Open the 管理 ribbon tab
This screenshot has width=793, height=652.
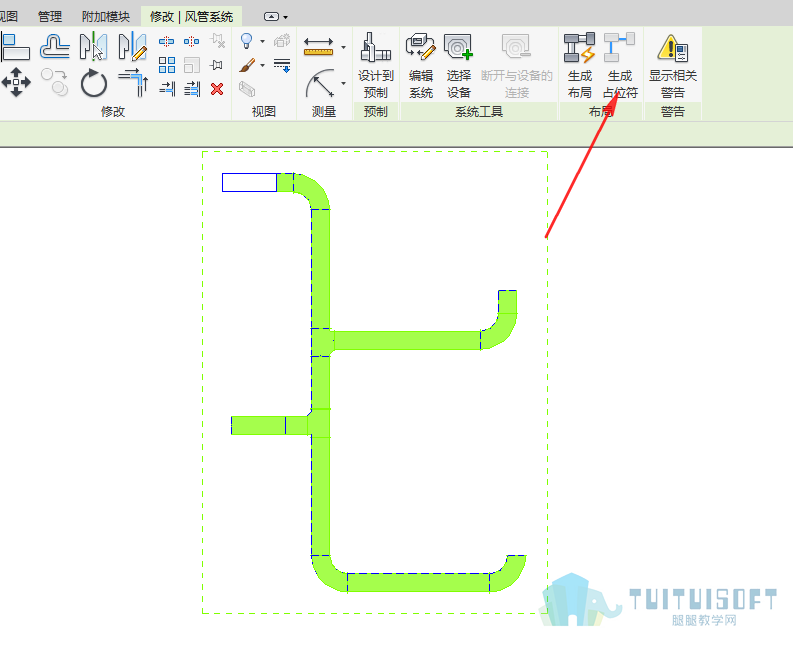coord(50,17)
